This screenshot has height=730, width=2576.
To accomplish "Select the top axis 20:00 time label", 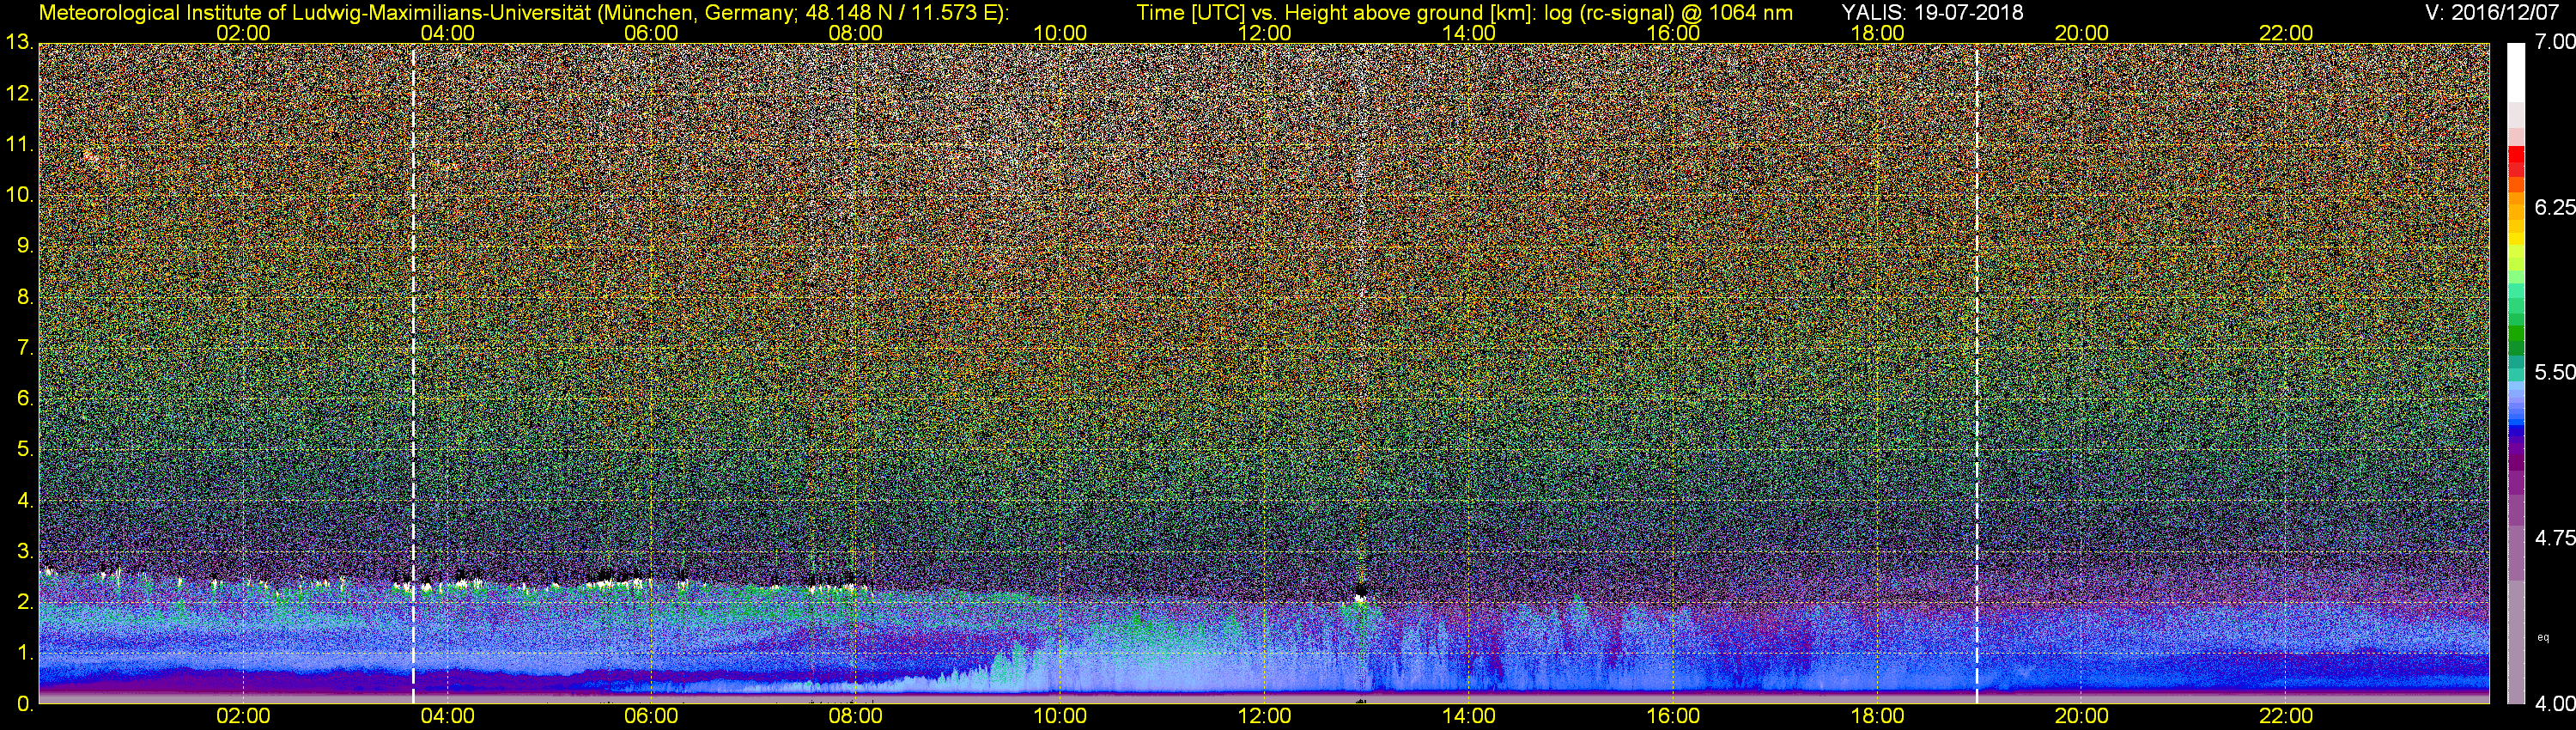I will tap(2081, 33).
